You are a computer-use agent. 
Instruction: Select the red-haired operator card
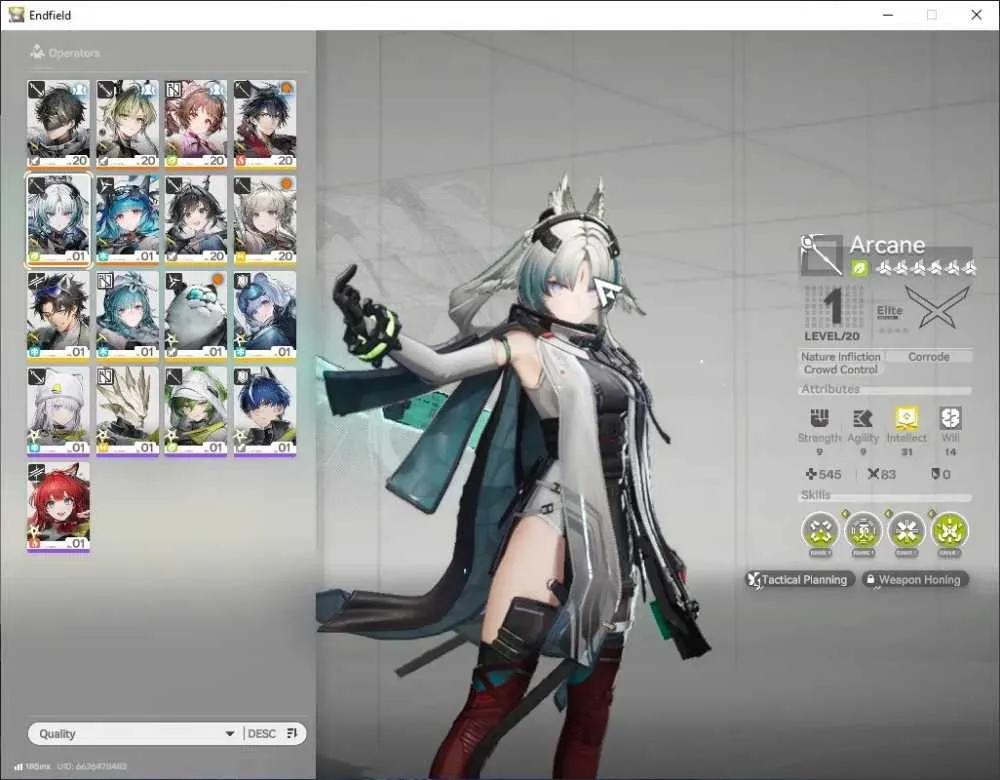click(59, 507)
